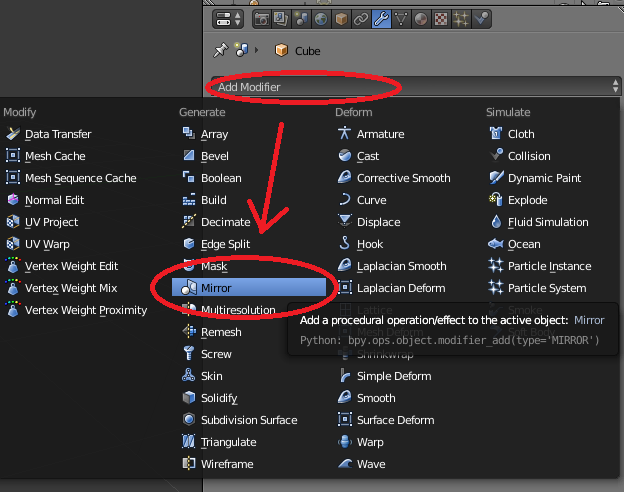The image size is (624, 492).
Task: Add the Mesh Cache modifier
Action: tap(45, 156)
